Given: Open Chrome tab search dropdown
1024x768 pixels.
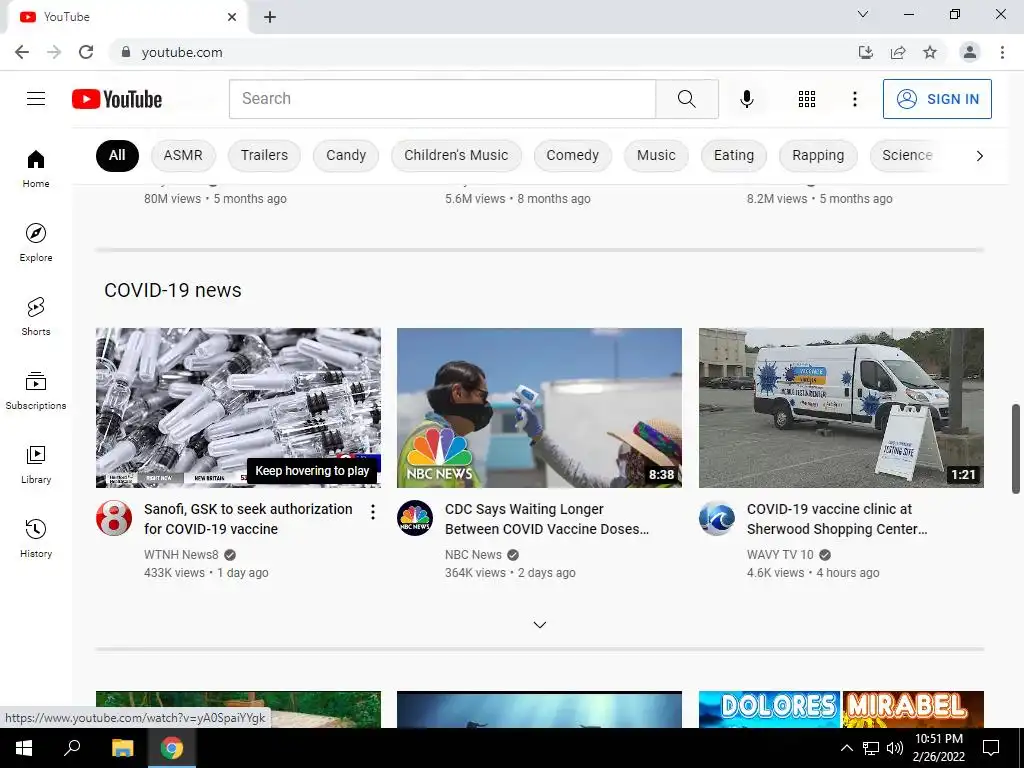Looking at the screenshot, I should coord(863,14).
